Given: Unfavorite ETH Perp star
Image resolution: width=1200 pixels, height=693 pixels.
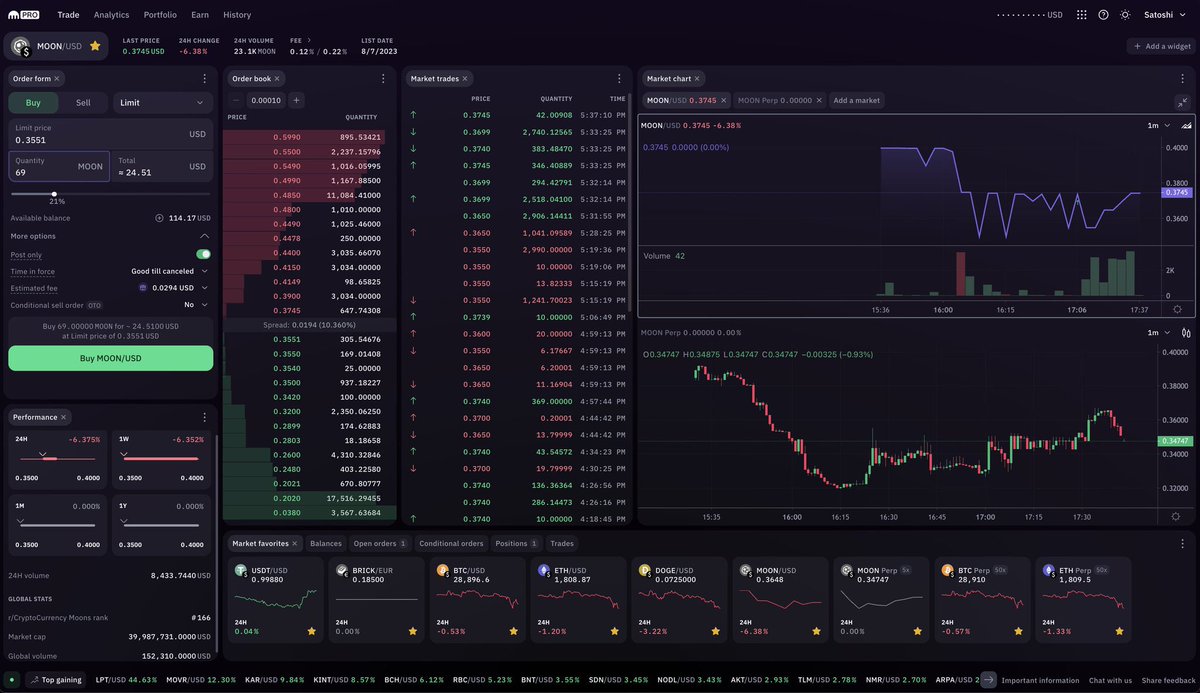Looking at the screenshot, I should pyautogui.click(x=1119, y=632).
